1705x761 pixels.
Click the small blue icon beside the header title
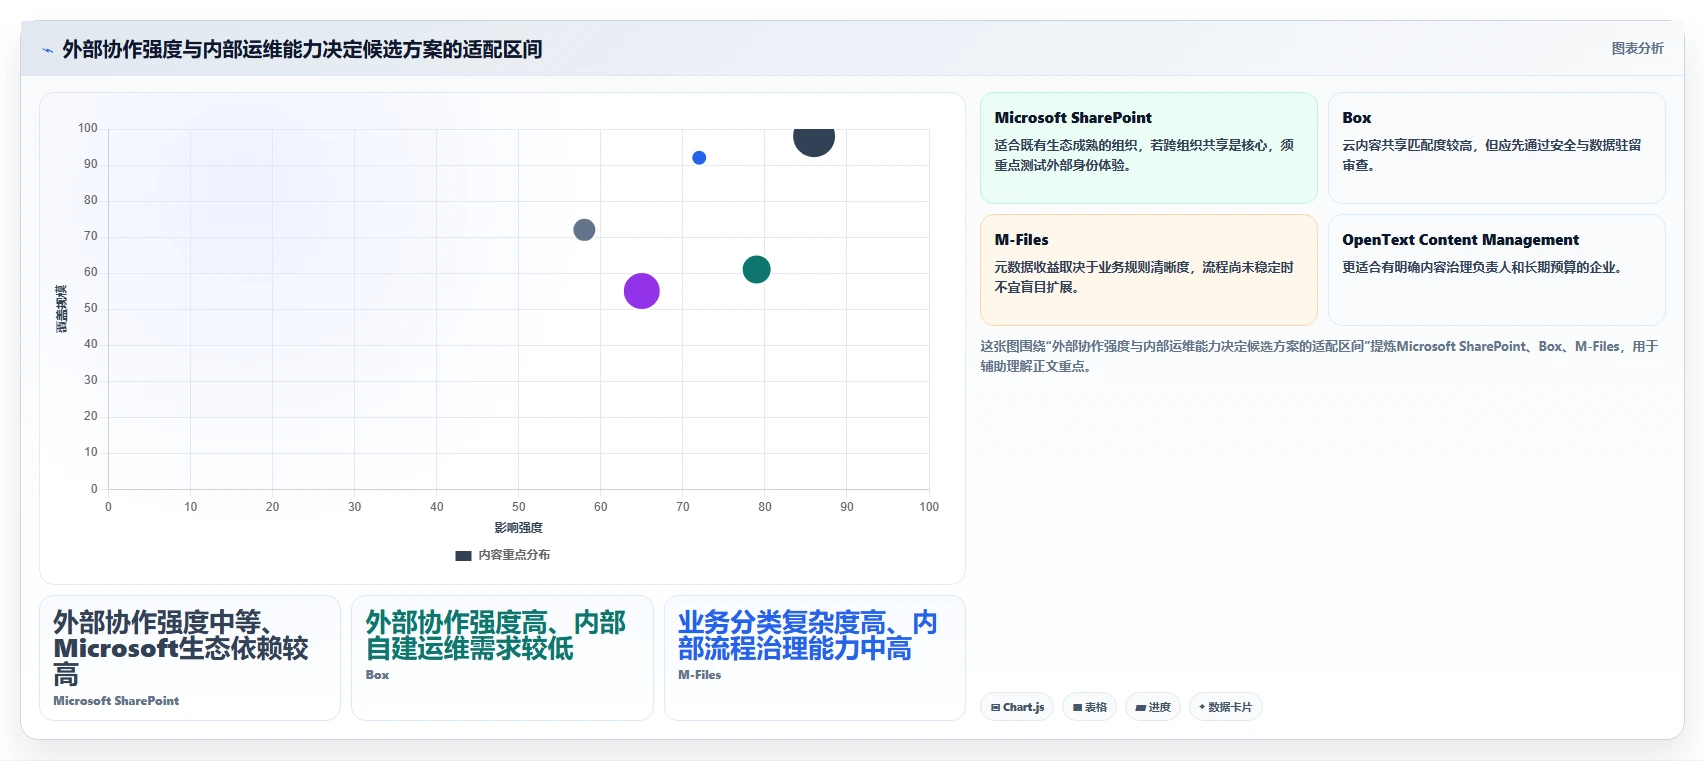click(47, 50)
